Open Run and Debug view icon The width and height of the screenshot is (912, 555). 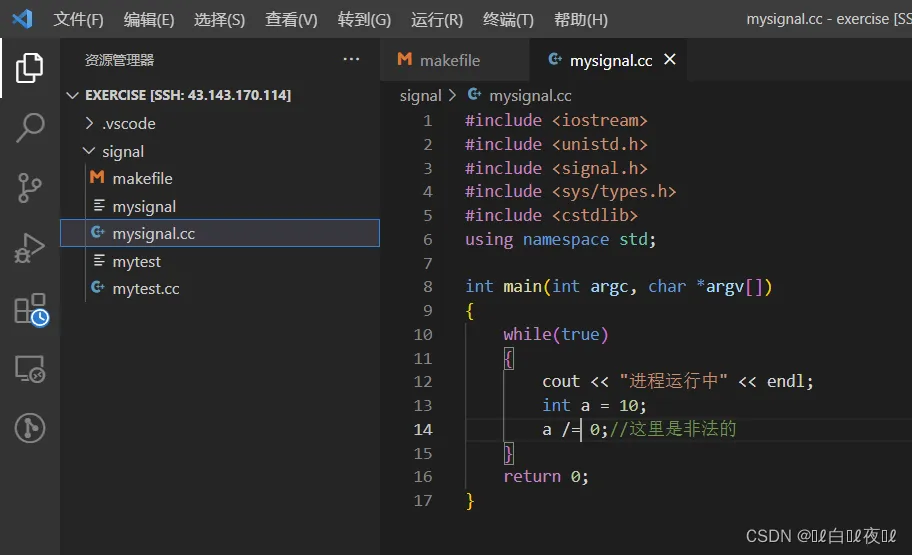click(x=29, y=248)
